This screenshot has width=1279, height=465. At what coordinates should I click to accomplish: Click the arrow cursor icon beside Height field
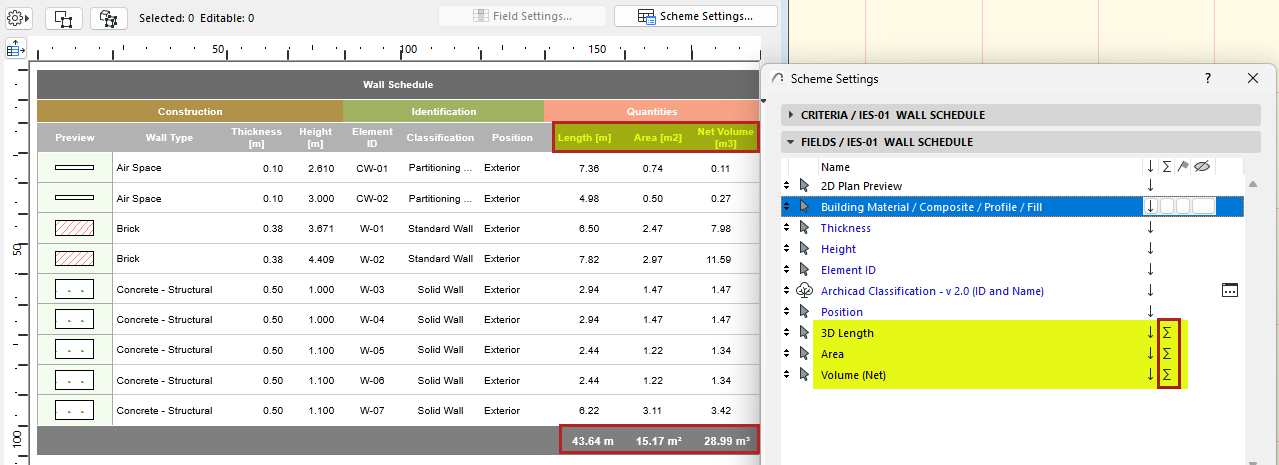pyautogui.click(x=804, y=249)
